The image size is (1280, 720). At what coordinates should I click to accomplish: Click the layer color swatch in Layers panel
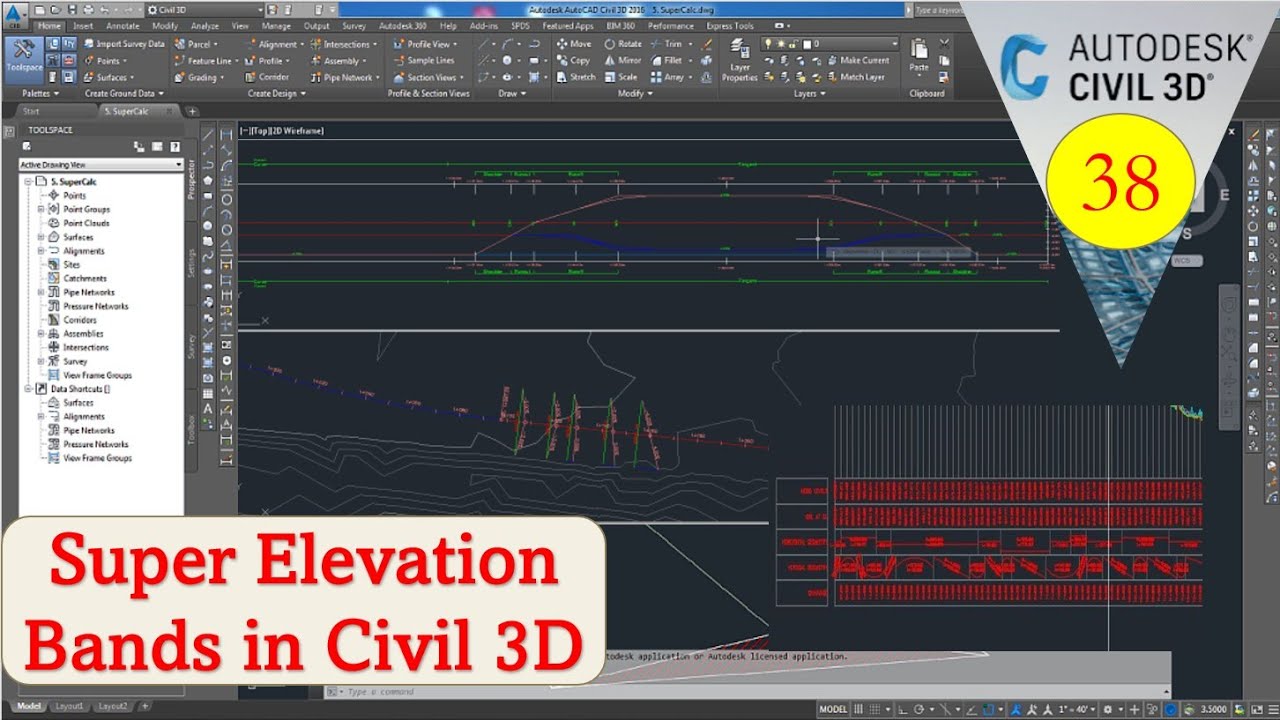(x=807, y=44)
